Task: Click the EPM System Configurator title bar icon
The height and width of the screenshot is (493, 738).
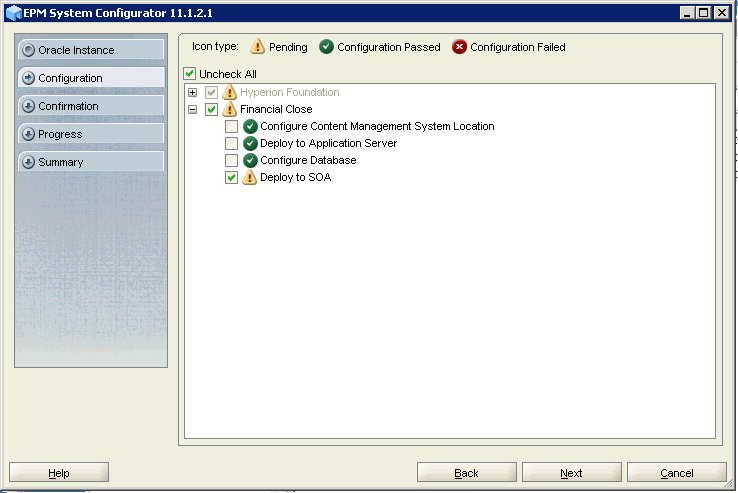Action: click(x=14, y=13)
